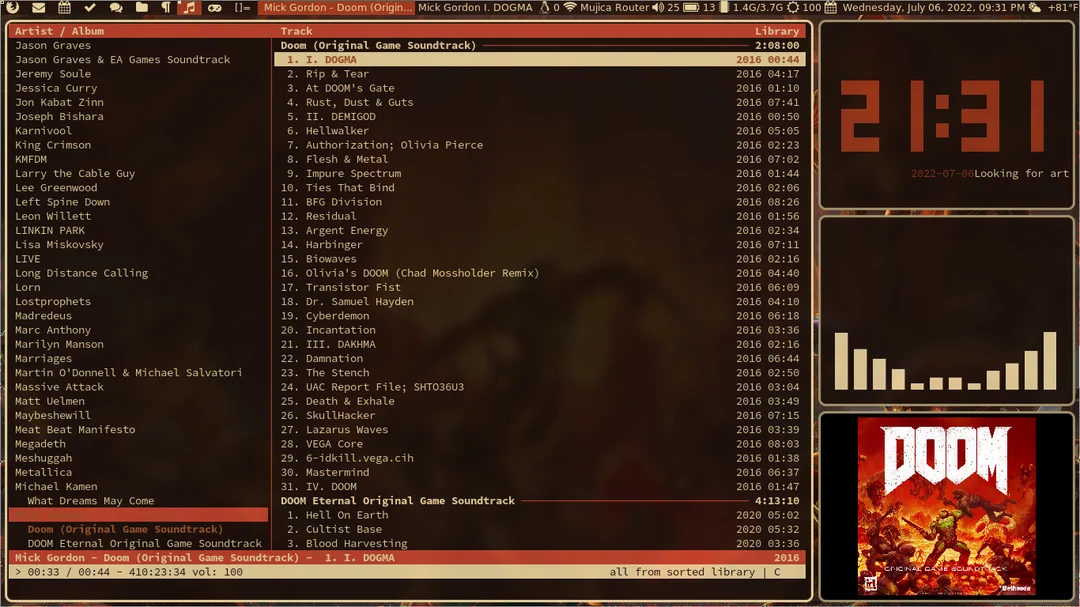Click the Wi-Fi icon next to Mujica Router
Image resolution: width=1080 pixels, height=607 pixels.
point(570,8)
